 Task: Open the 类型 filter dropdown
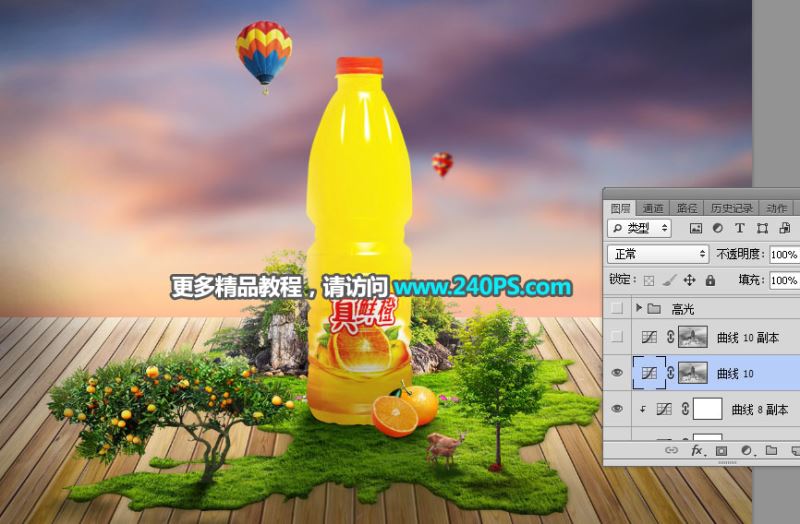639,228
